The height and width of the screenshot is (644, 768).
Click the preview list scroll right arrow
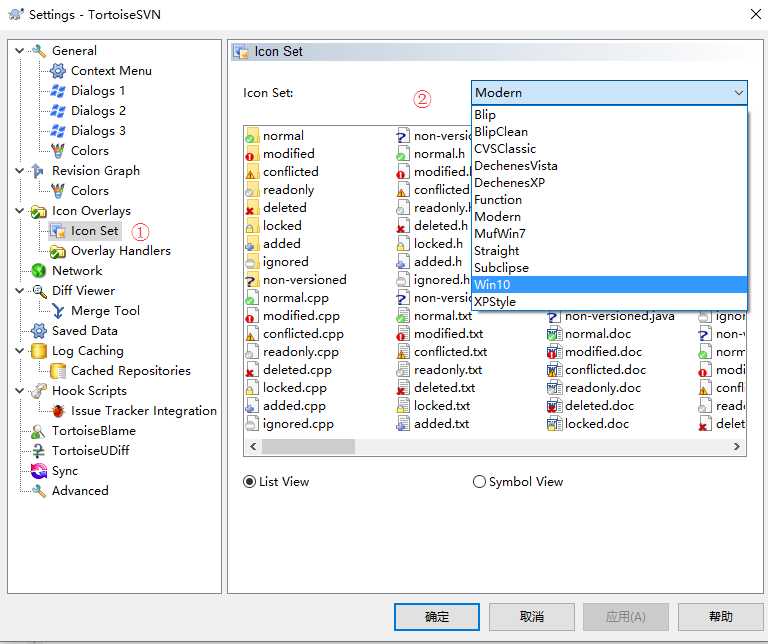737,447
